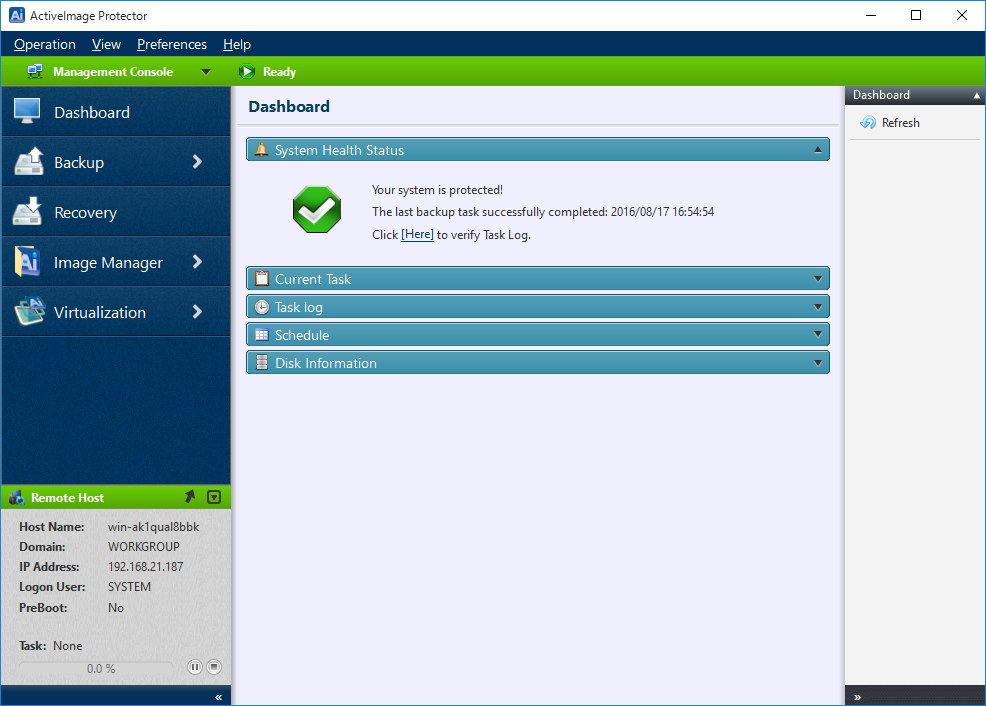
Task: Open the Operation menu
Action: tap(45, 44)
